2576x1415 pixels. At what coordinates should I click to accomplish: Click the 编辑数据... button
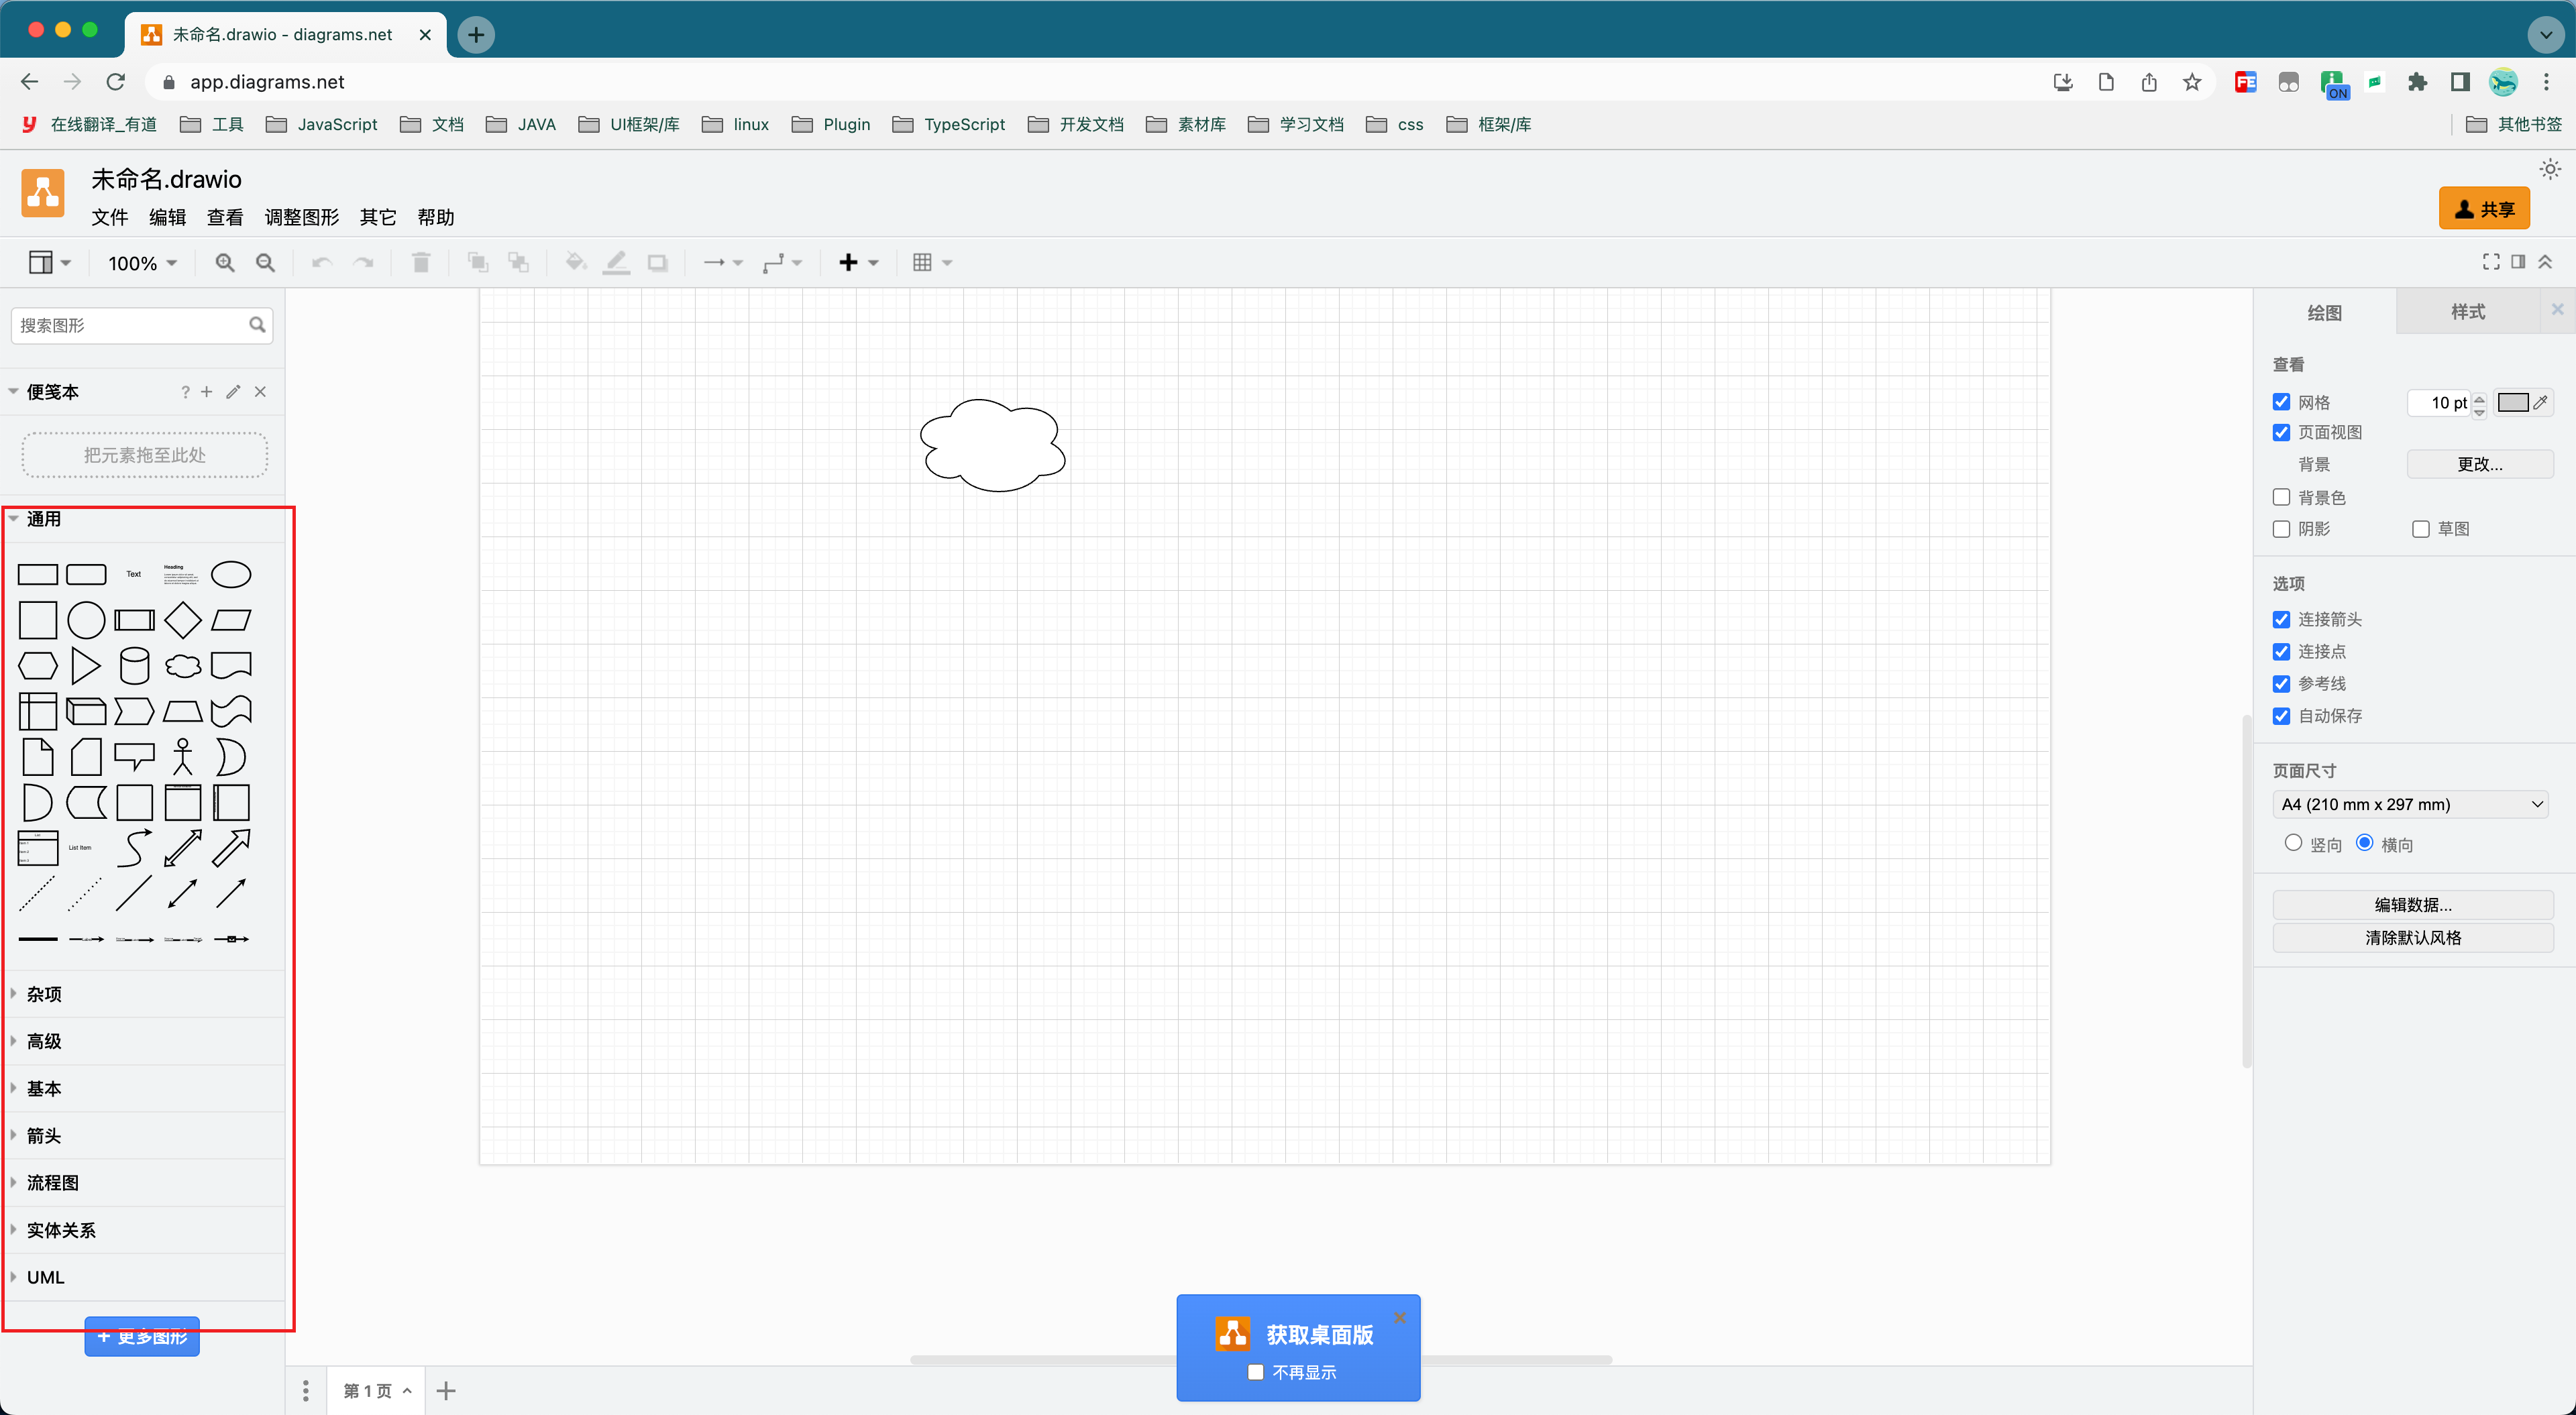point(2412,905)
